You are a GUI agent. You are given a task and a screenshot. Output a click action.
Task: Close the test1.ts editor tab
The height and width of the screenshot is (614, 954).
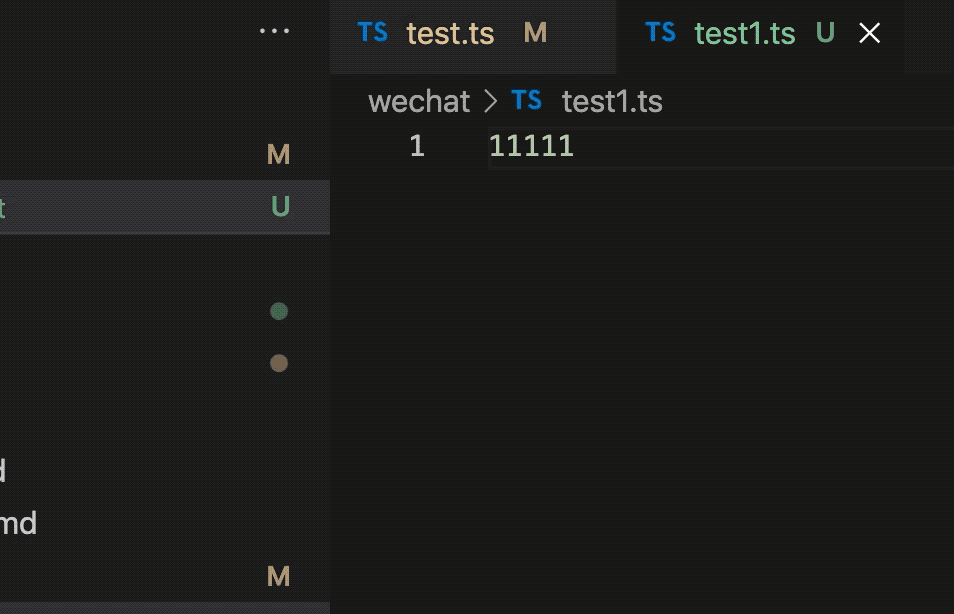click(x=870, y=33)
